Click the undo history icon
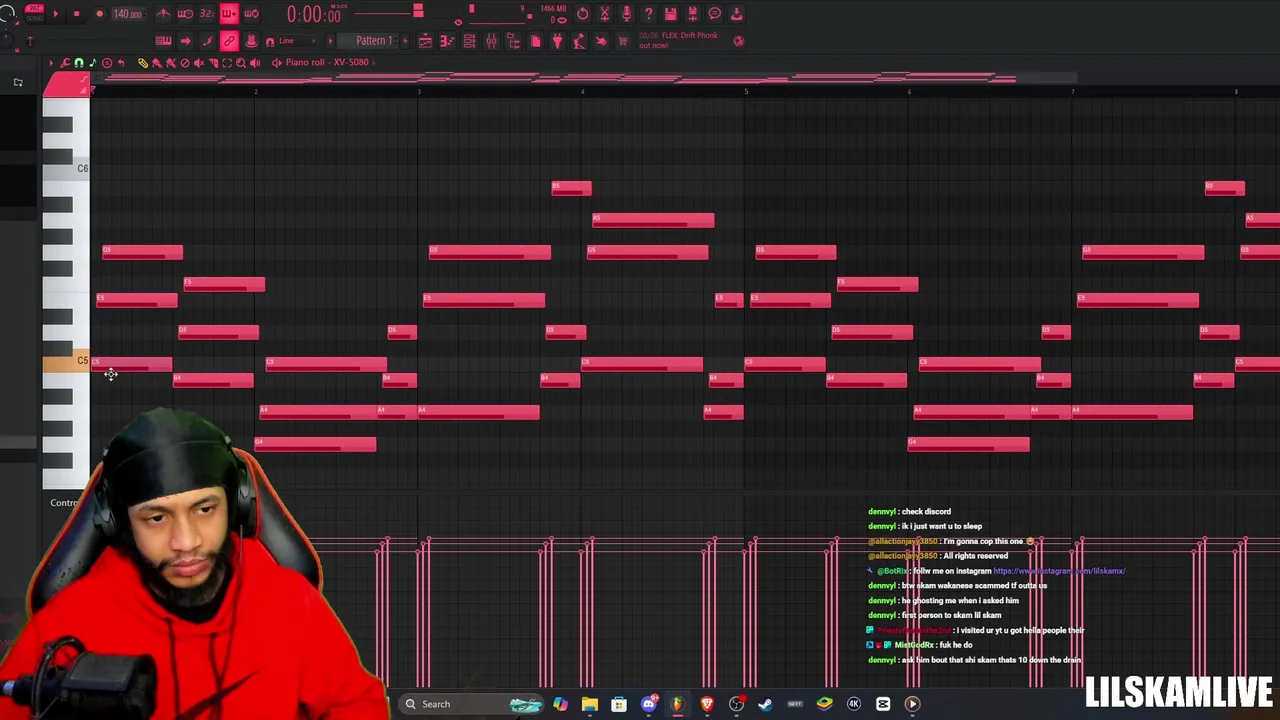 pyautogui.click(x=583, y=13)
